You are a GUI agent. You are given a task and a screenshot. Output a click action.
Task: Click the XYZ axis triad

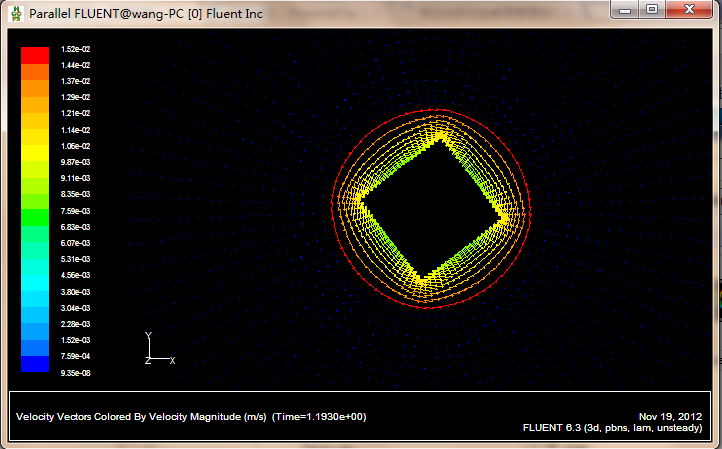(x=155, y=350)
